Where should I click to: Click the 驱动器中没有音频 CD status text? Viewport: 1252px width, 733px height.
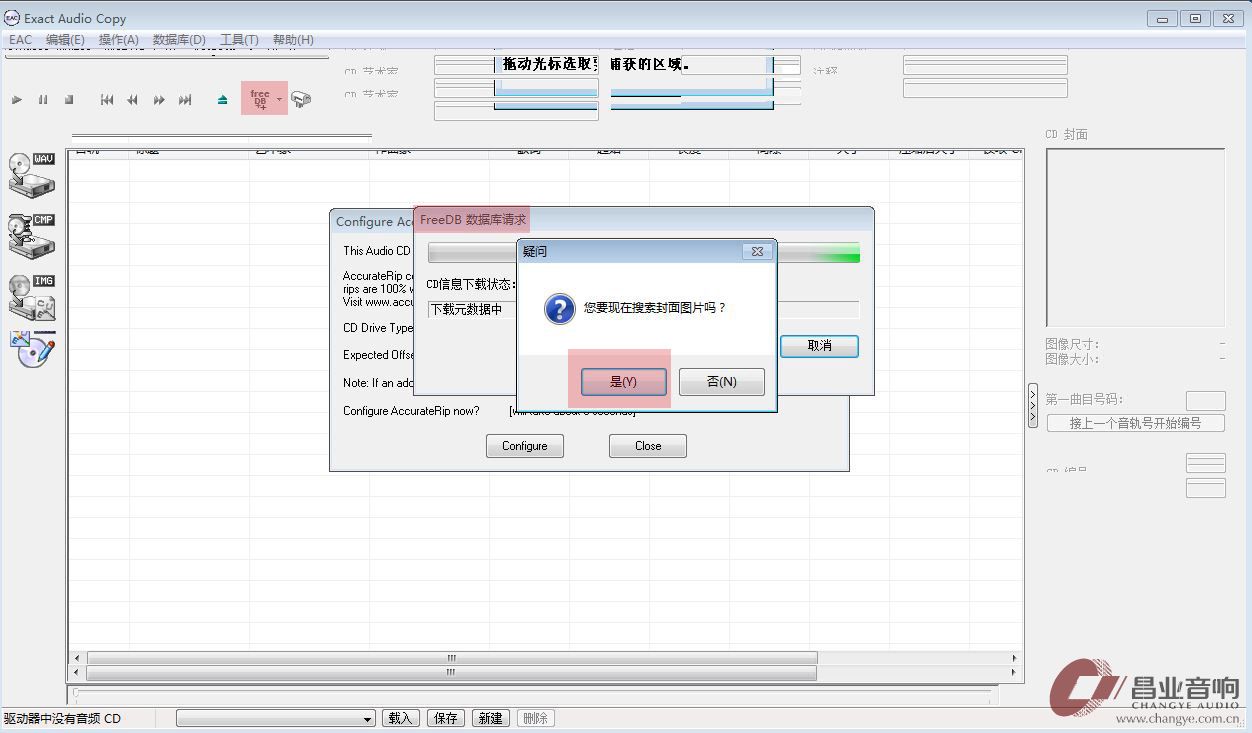(62, 718)
